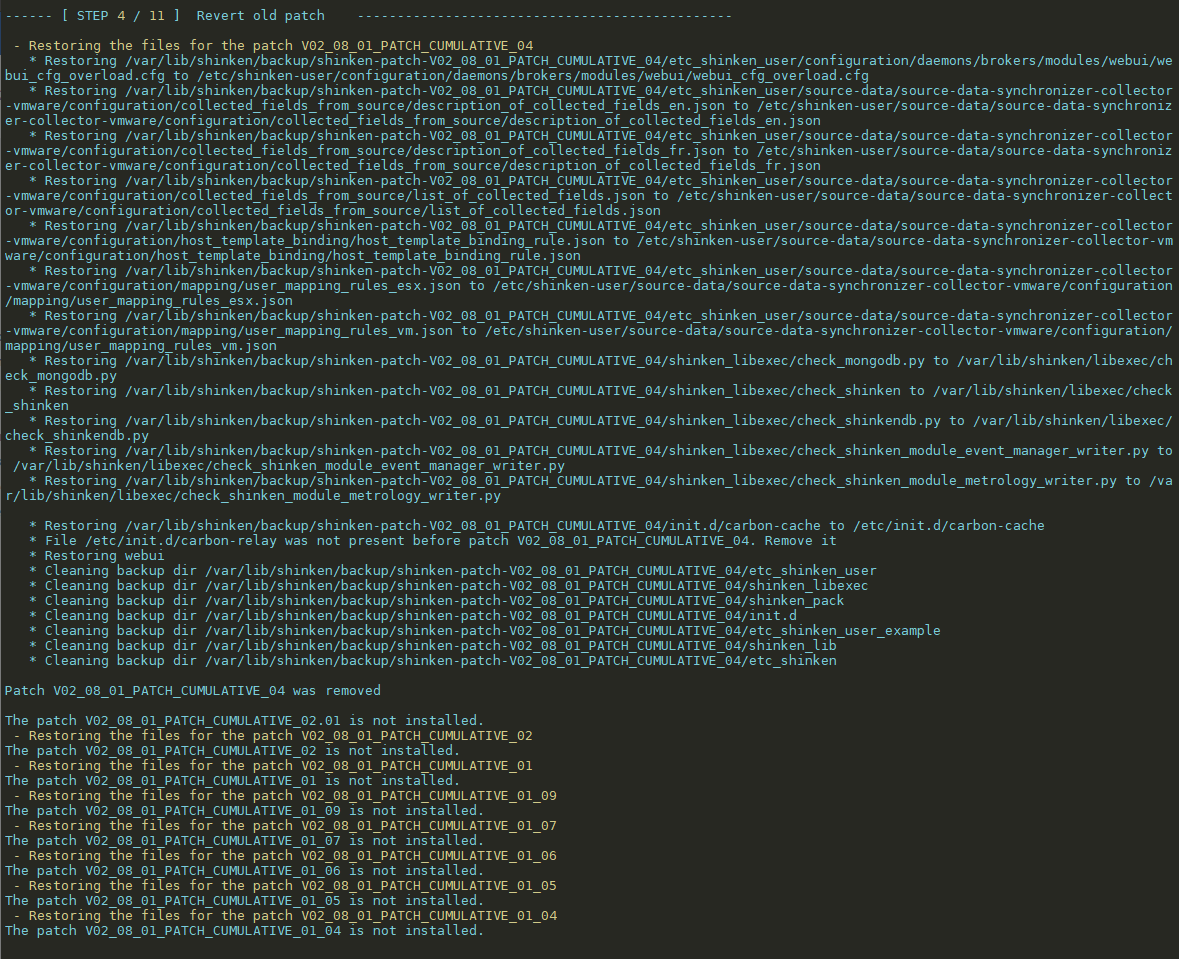Click the 'Patch V02_08_01_PATCH_CUMULATIVE_04 was removed' message
The height and width of the screenshot is (959, 1179).
coord(193,691)
